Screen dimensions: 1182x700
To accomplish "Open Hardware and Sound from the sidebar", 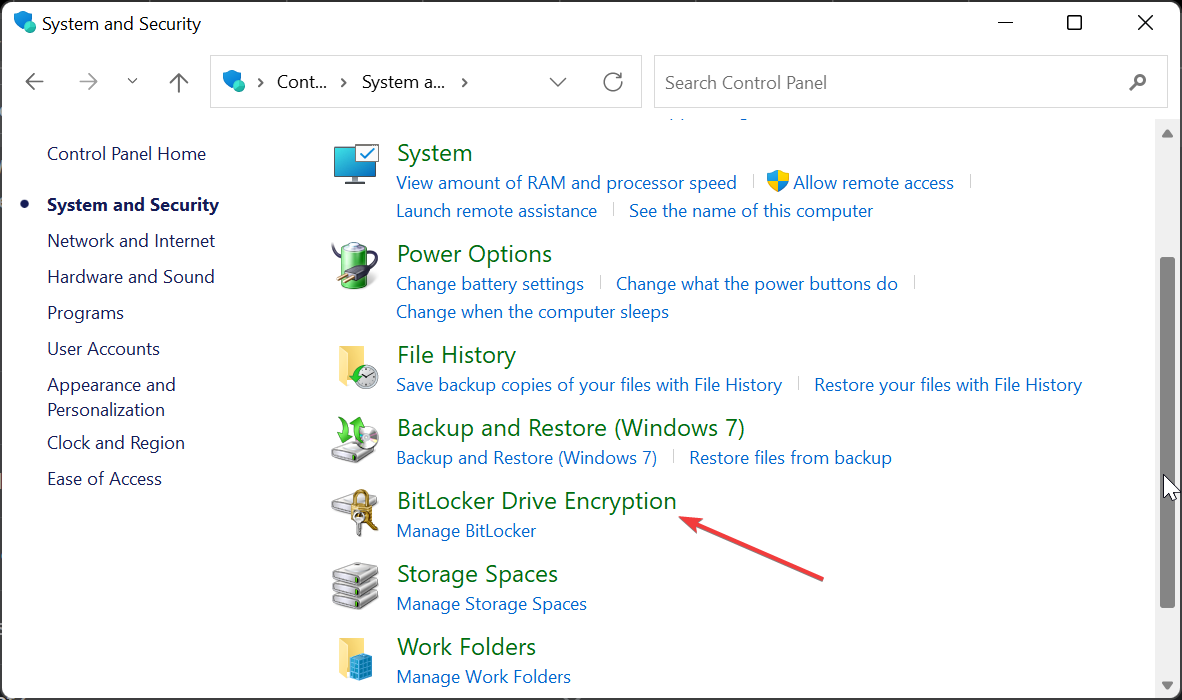I will pos(131,276).
